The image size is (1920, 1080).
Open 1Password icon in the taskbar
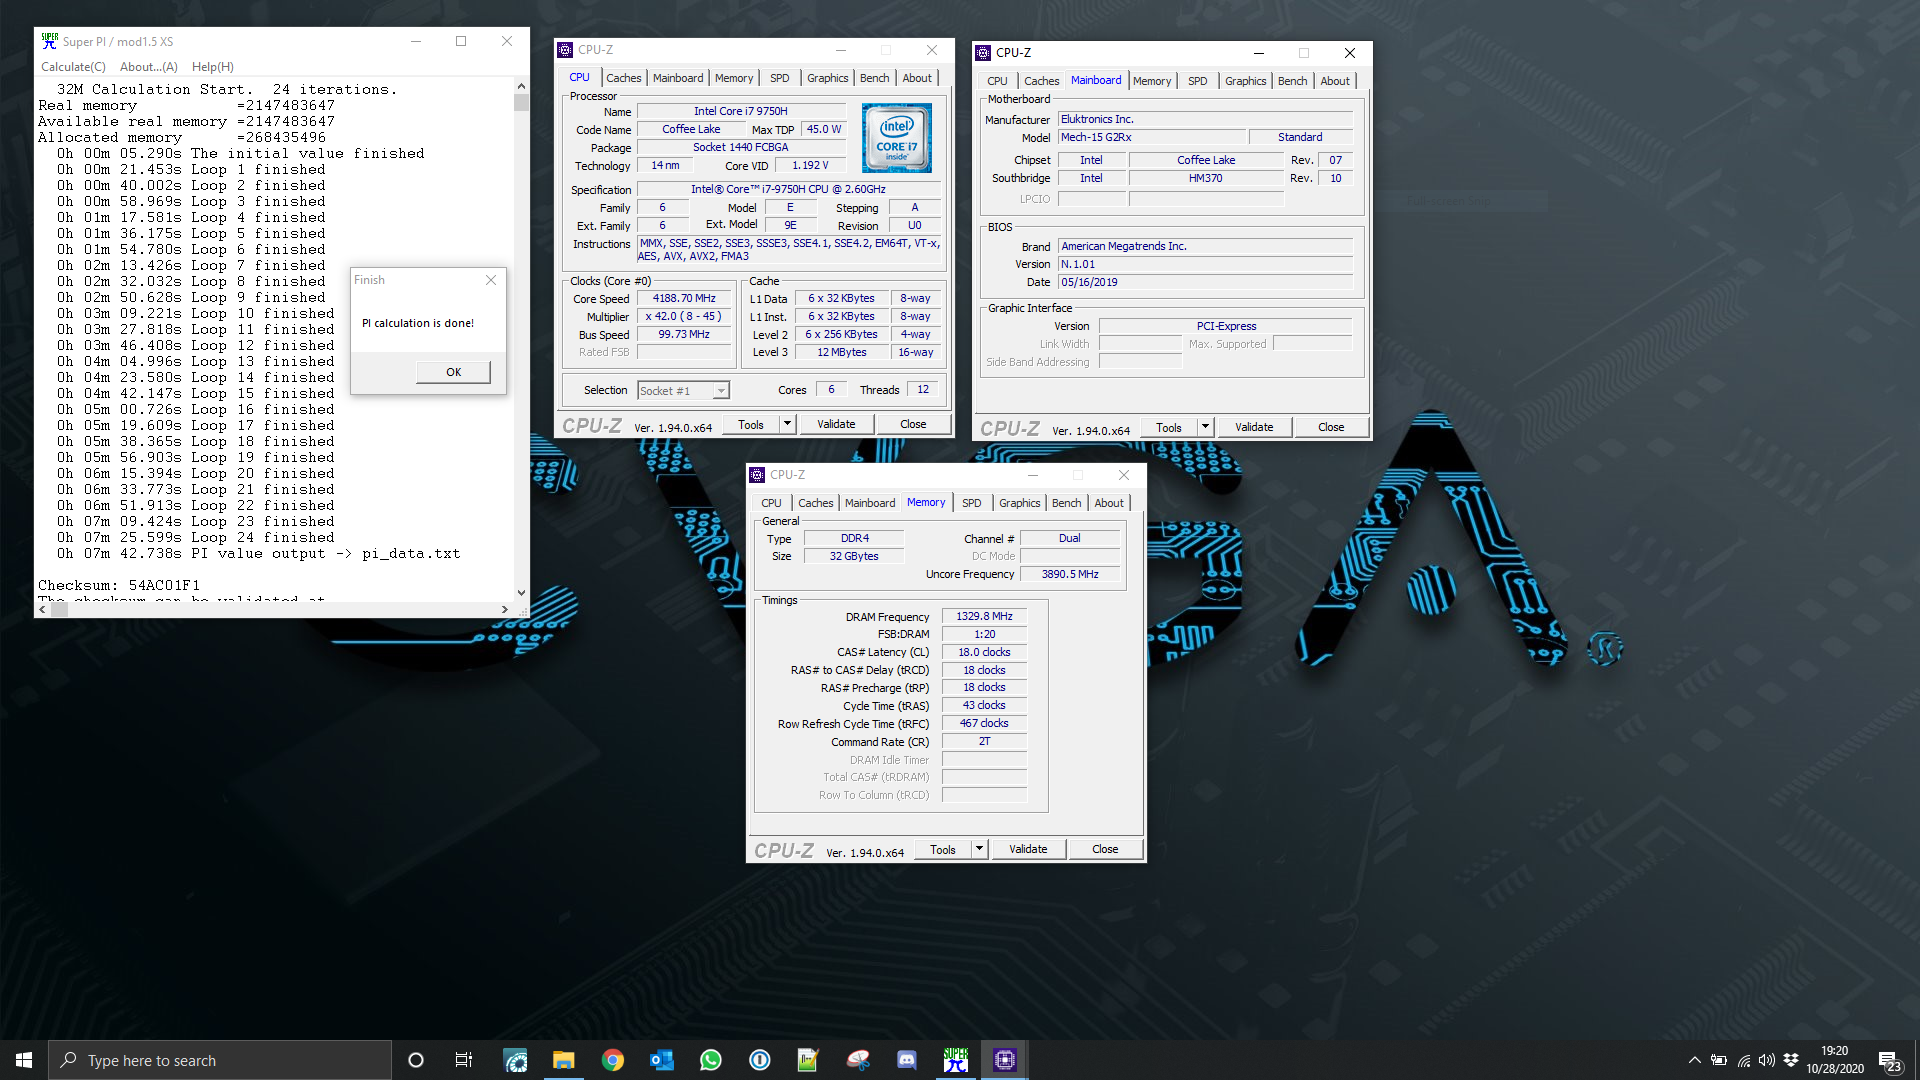[x=760, y=1060]
